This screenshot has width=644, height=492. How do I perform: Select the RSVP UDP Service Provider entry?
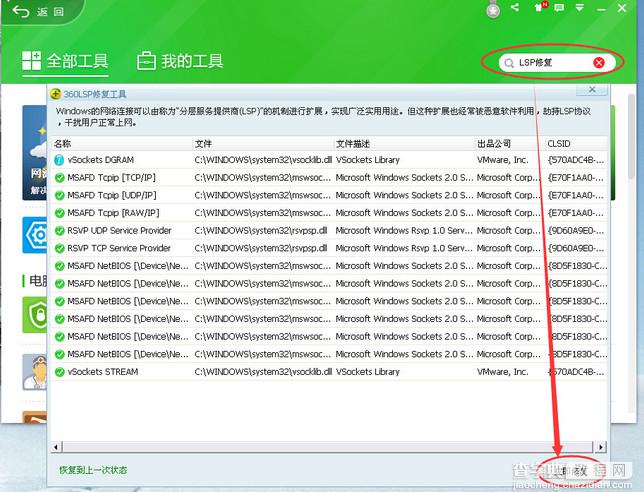(119, 230)
